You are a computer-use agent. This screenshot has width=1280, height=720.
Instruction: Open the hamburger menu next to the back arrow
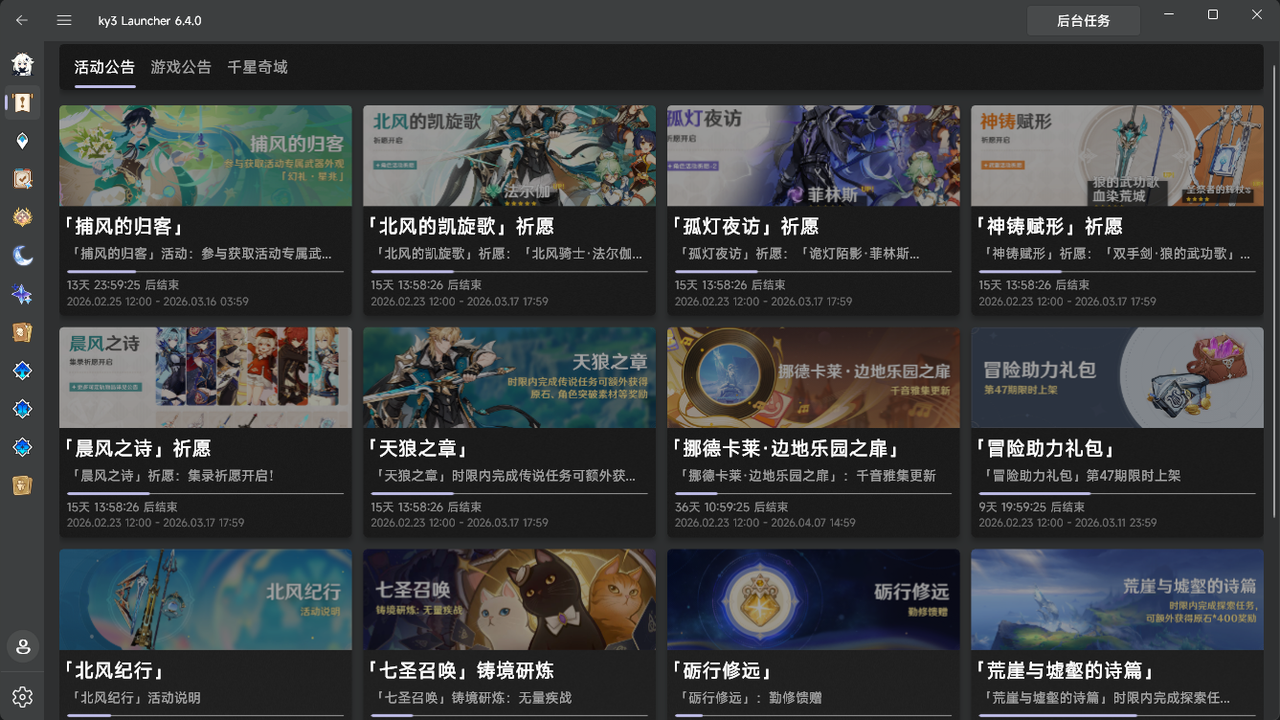pyautogui.click(x=63, y=20)
